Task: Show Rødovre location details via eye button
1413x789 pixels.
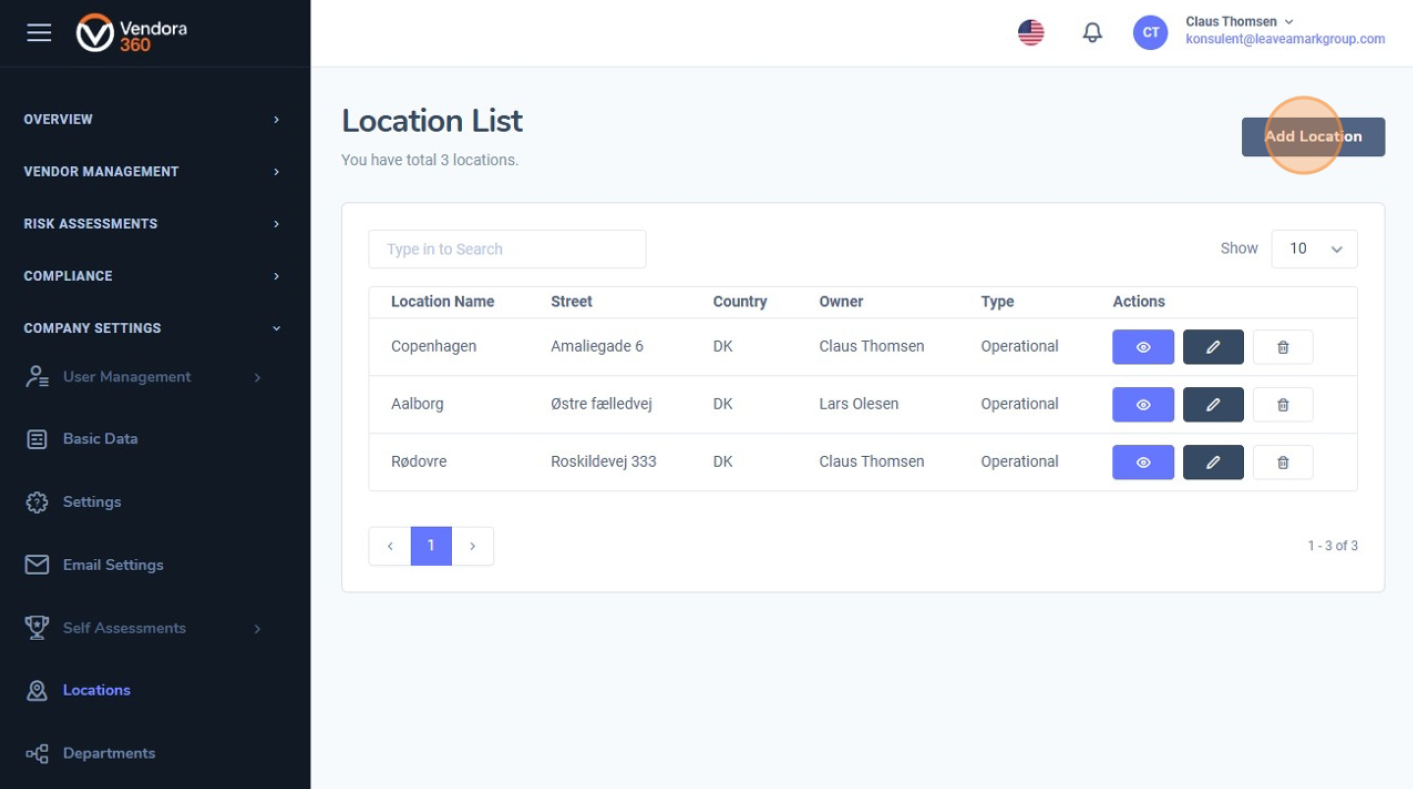Action: [1143, 463]
